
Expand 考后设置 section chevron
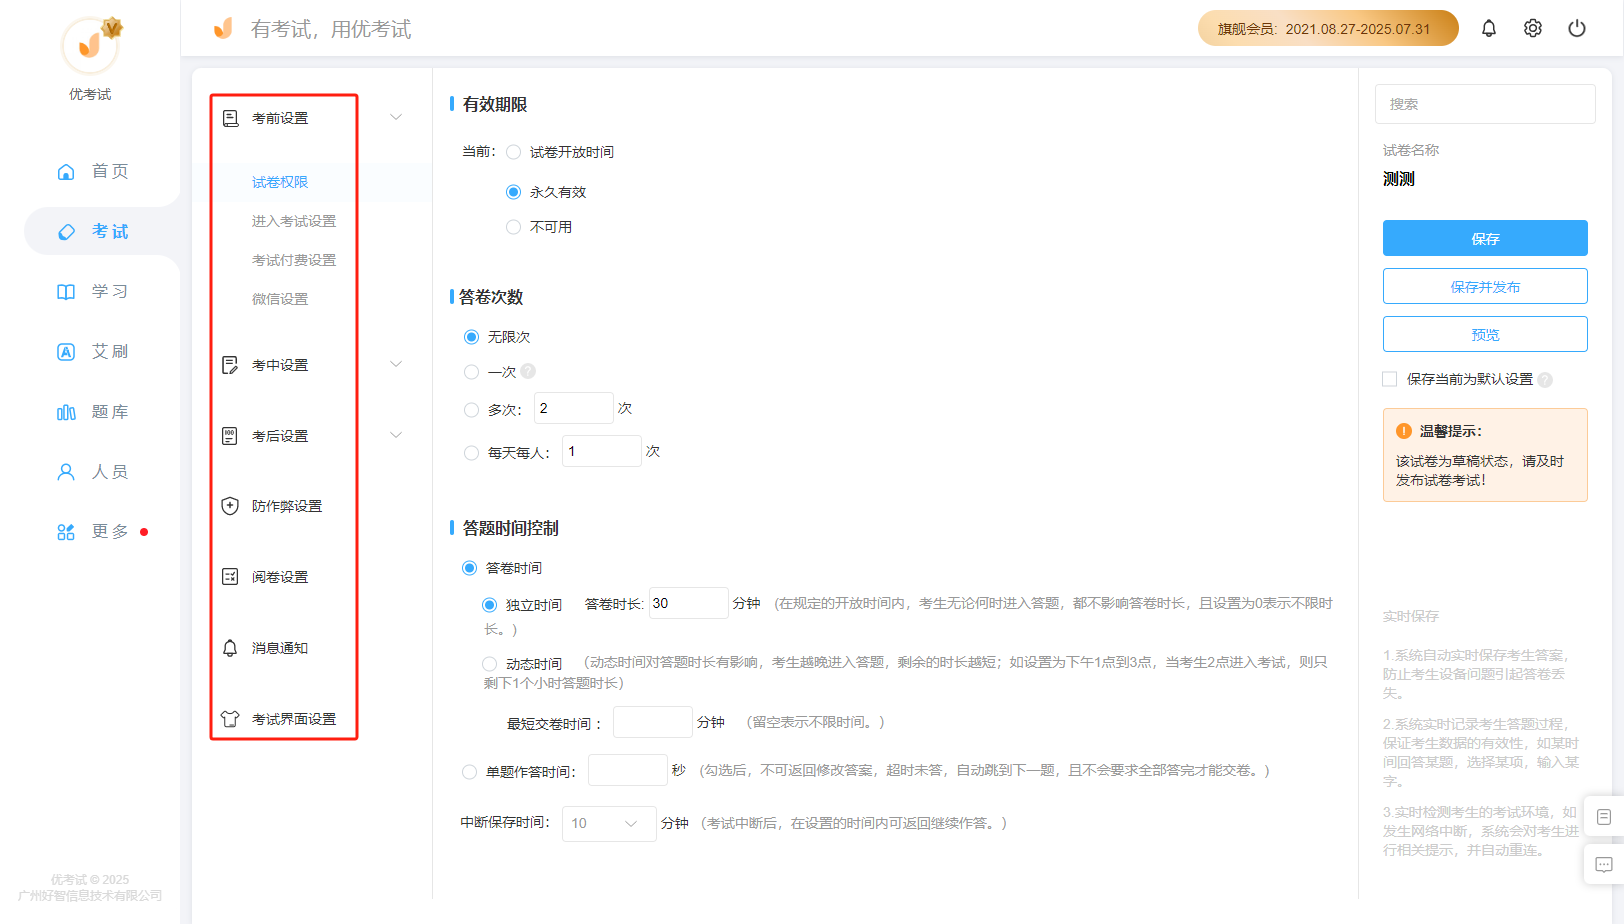396,436
